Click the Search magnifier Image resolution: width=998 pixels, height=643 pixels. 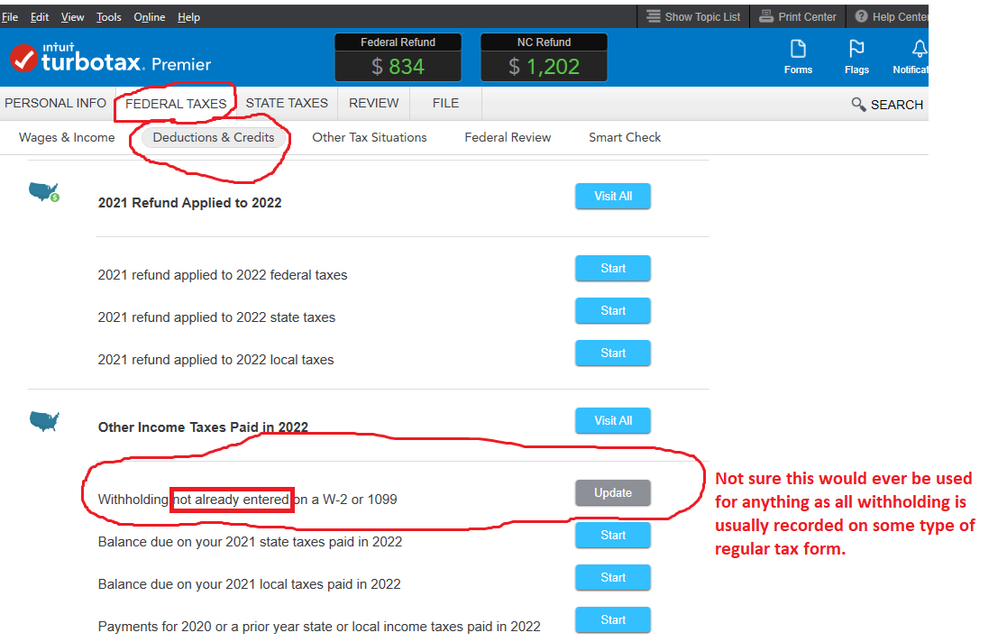coord(858,104)
